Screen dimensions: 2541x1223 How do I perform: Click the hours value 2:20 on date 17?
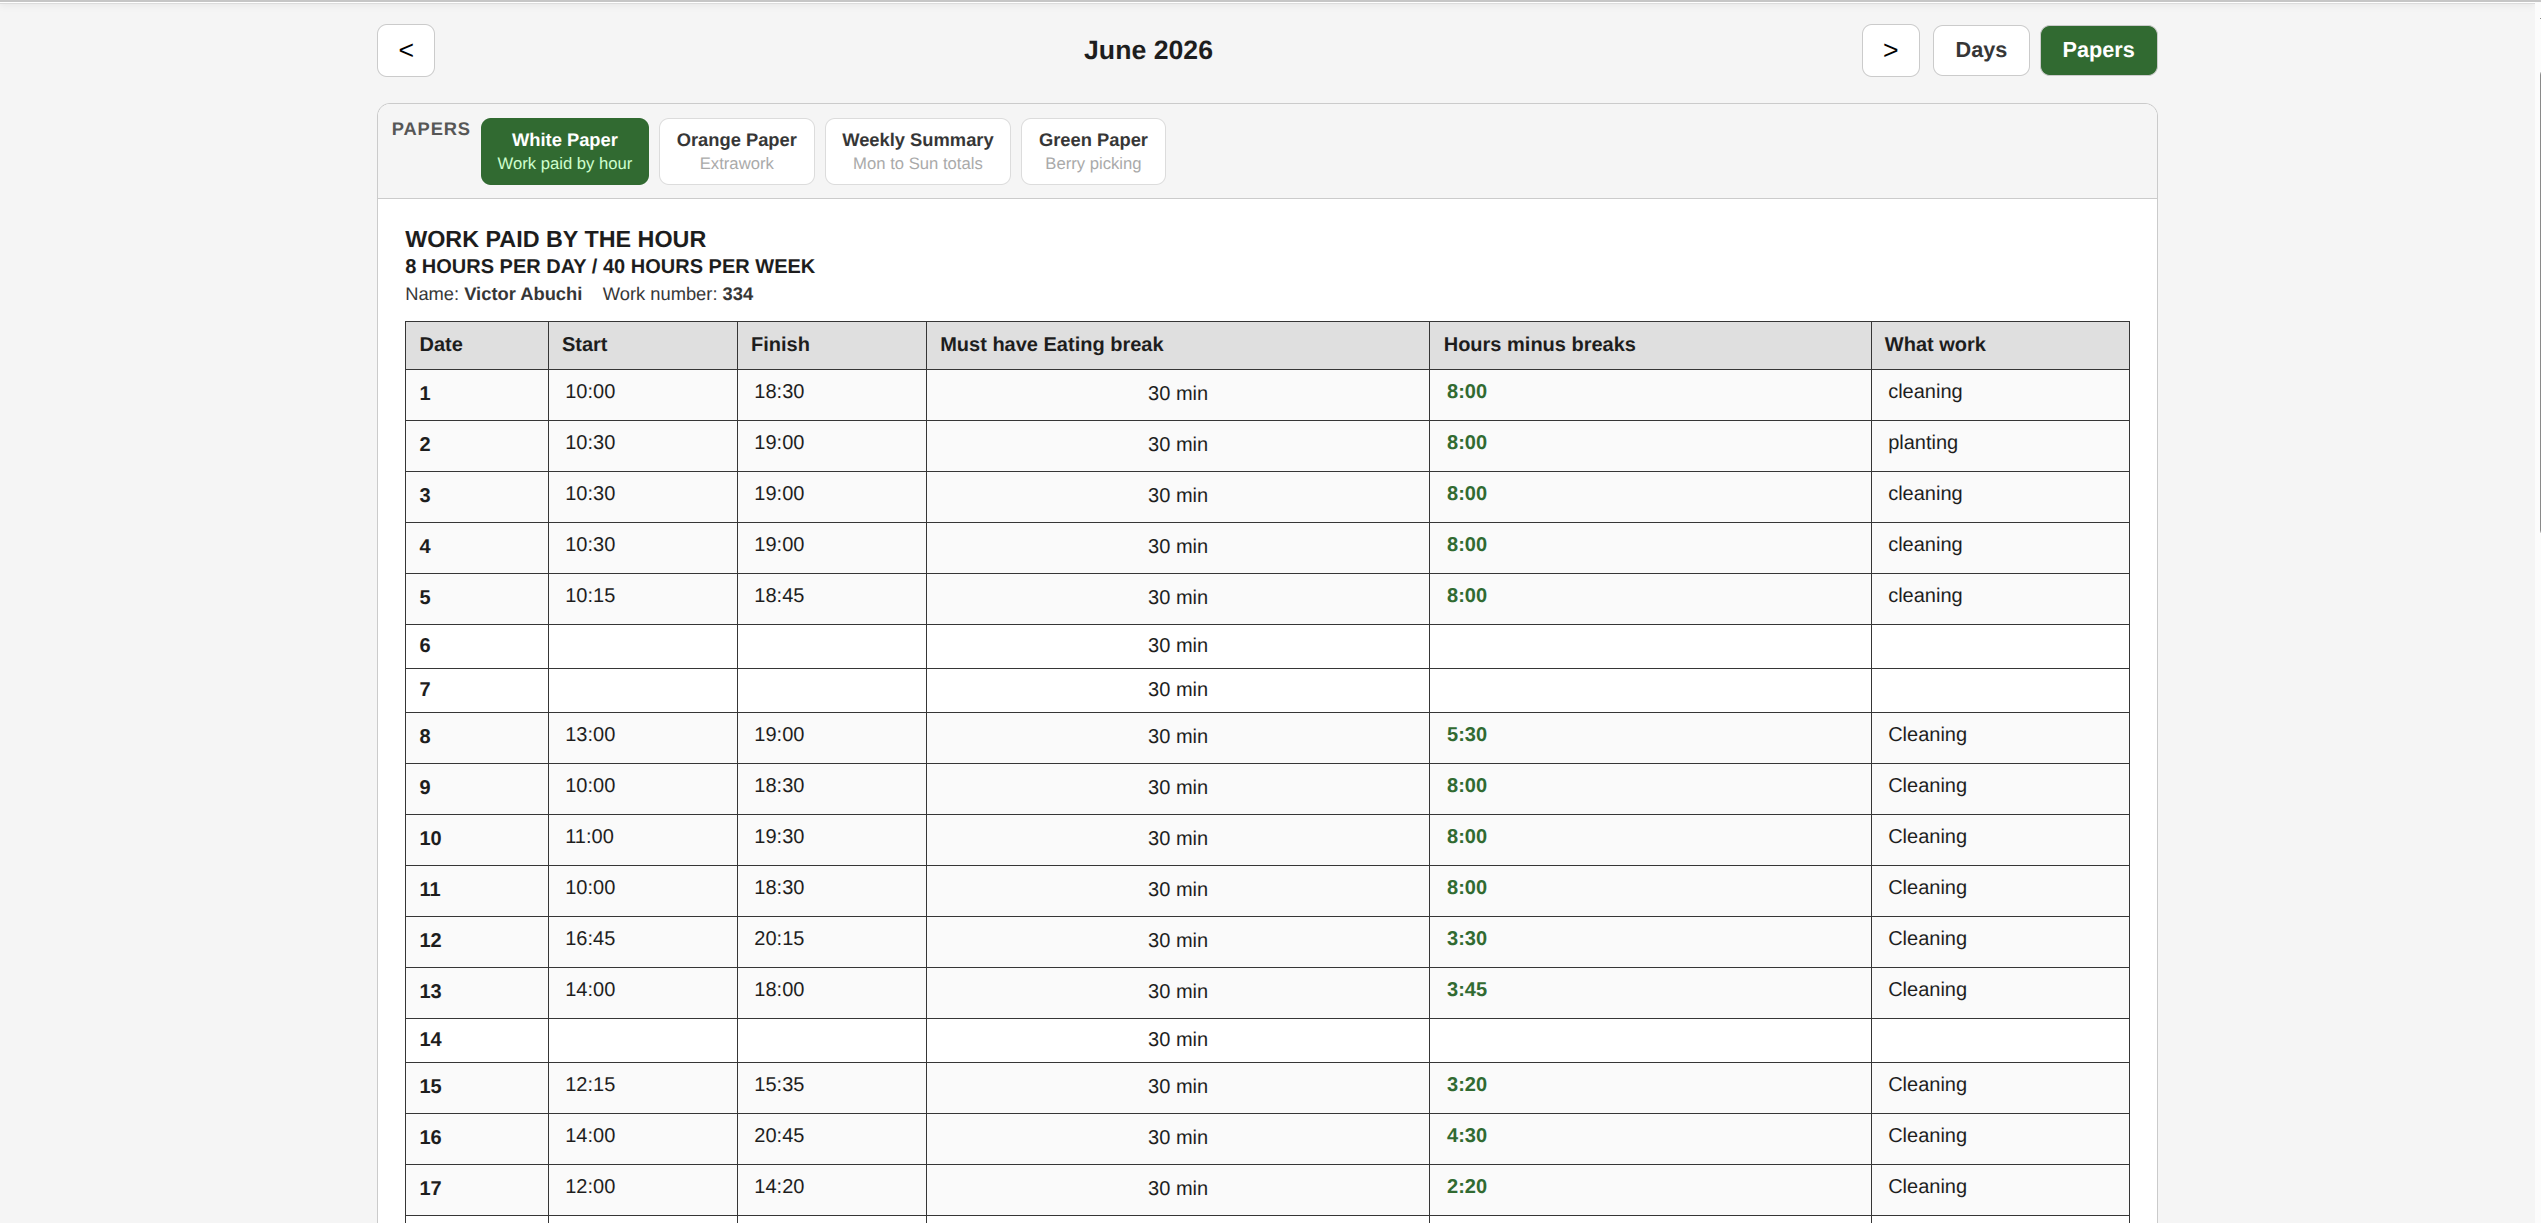point(1466,1187)
